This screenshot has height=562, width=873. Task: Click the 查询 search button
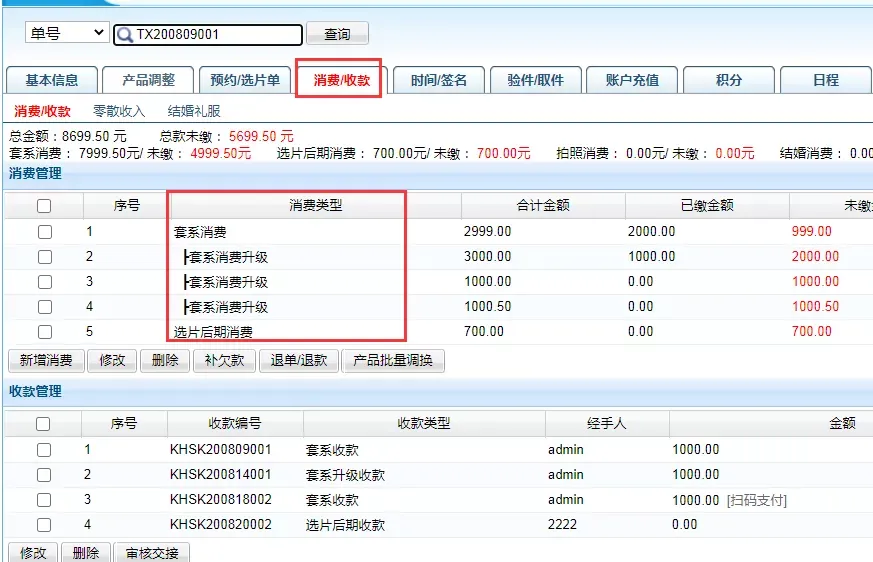337,34
